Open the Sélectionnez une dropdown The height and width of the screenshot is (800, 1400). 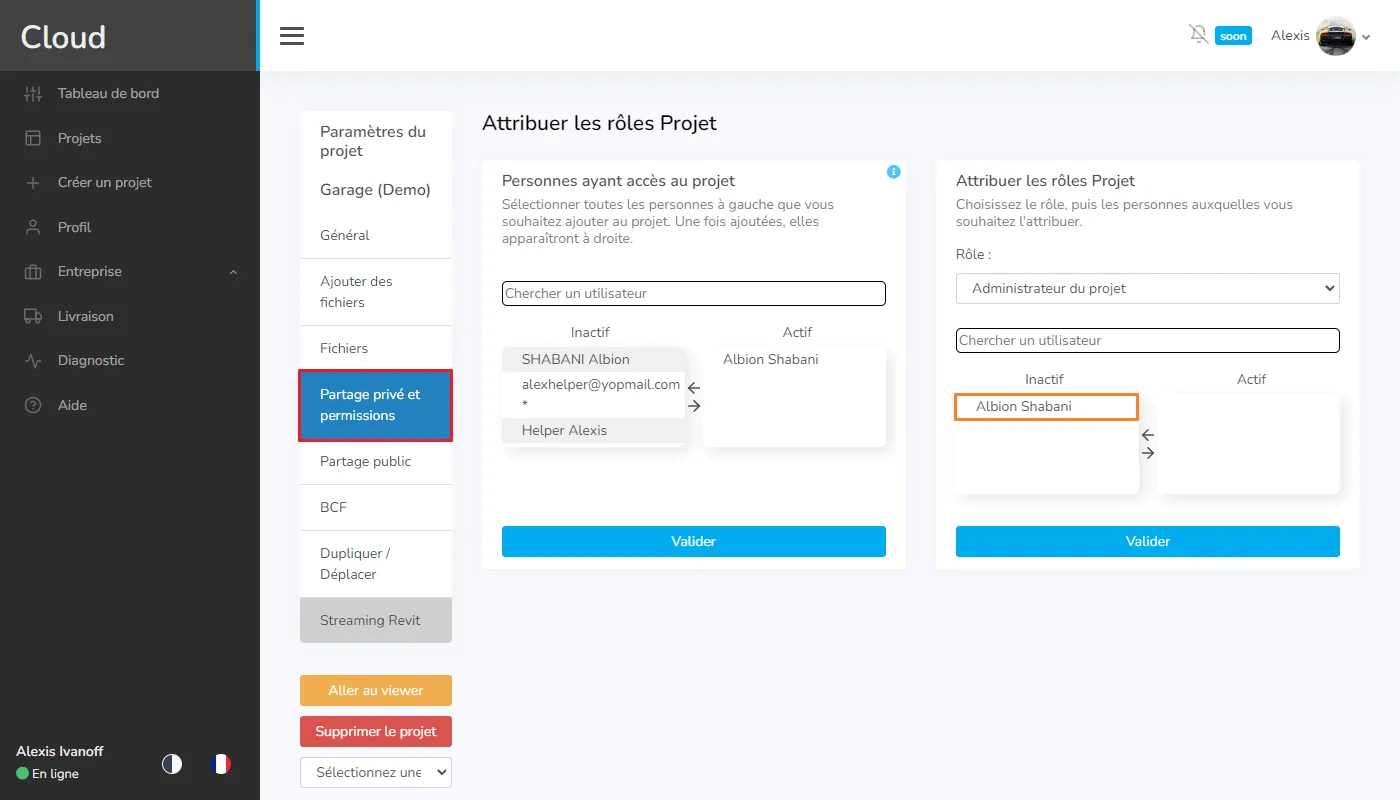(376, 772)
